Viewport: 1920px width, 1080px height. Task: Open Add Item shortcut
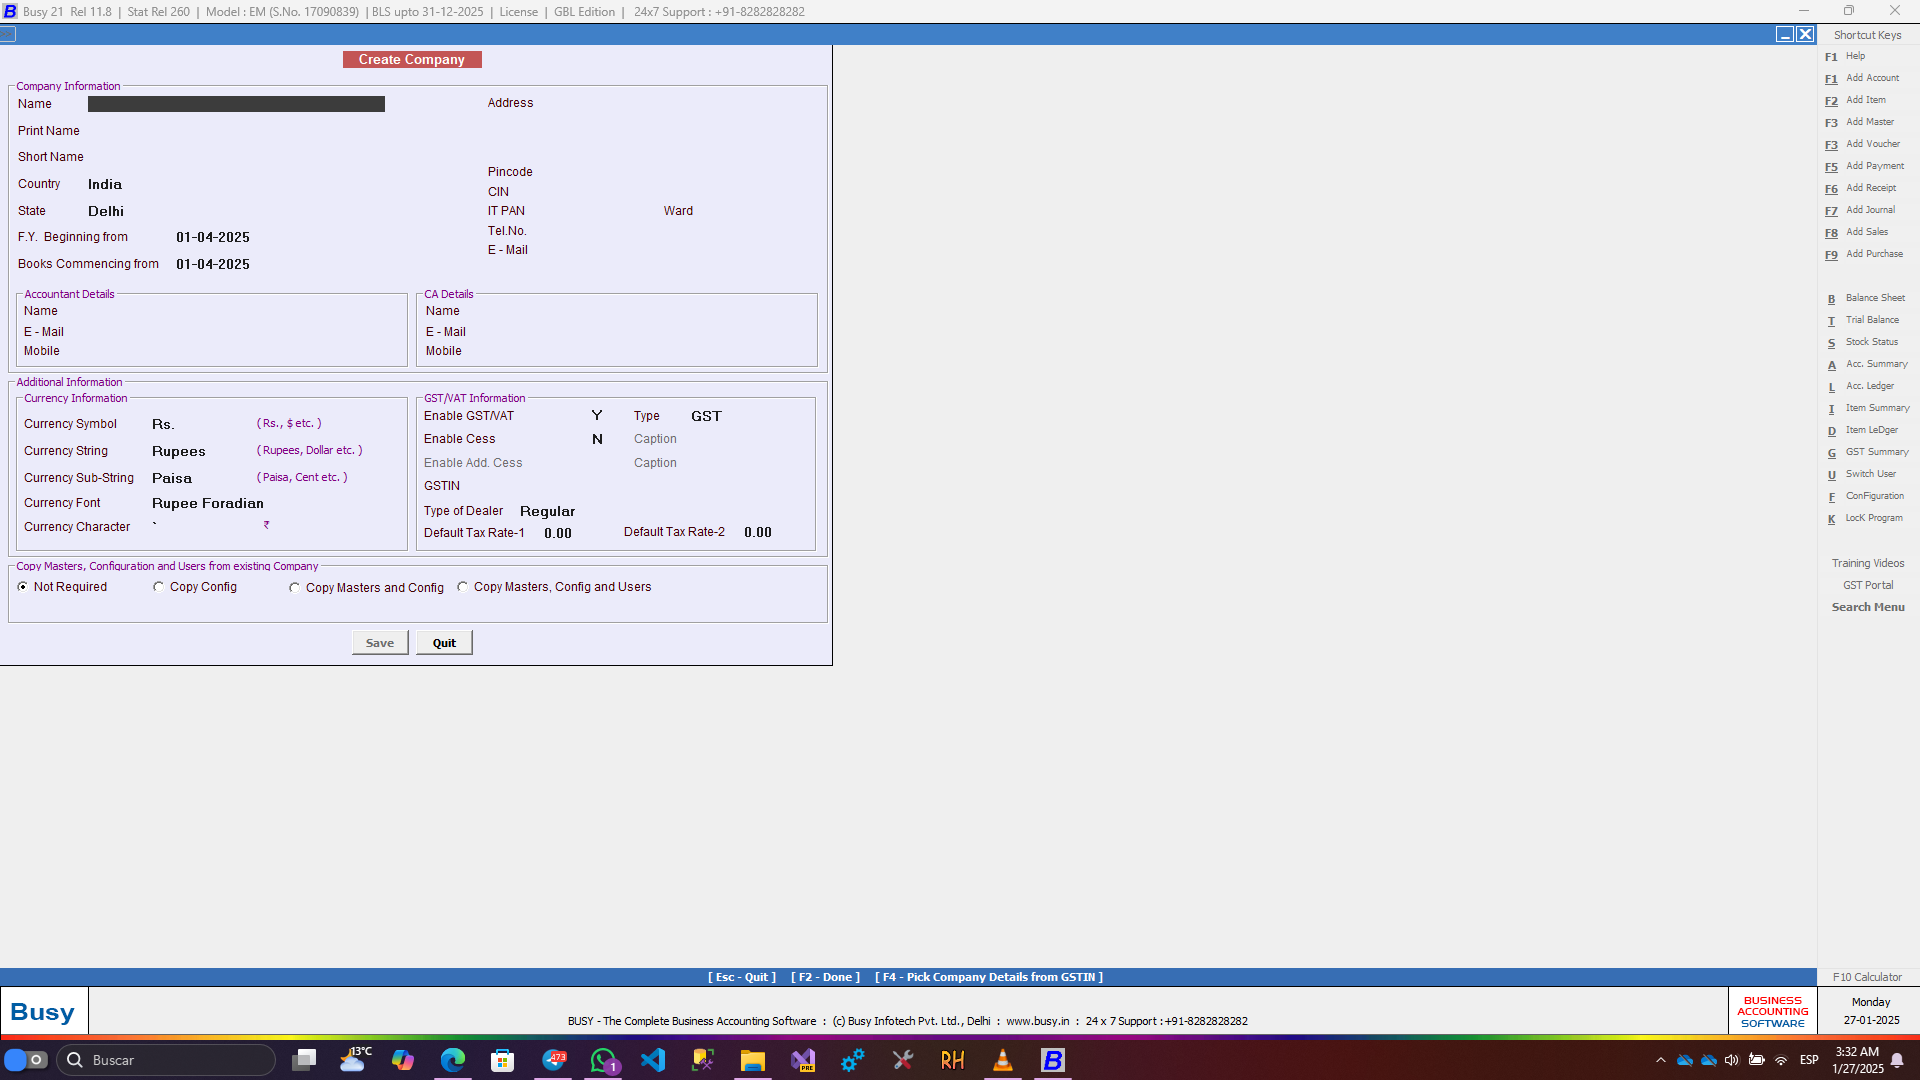(x=1855, y=100)
